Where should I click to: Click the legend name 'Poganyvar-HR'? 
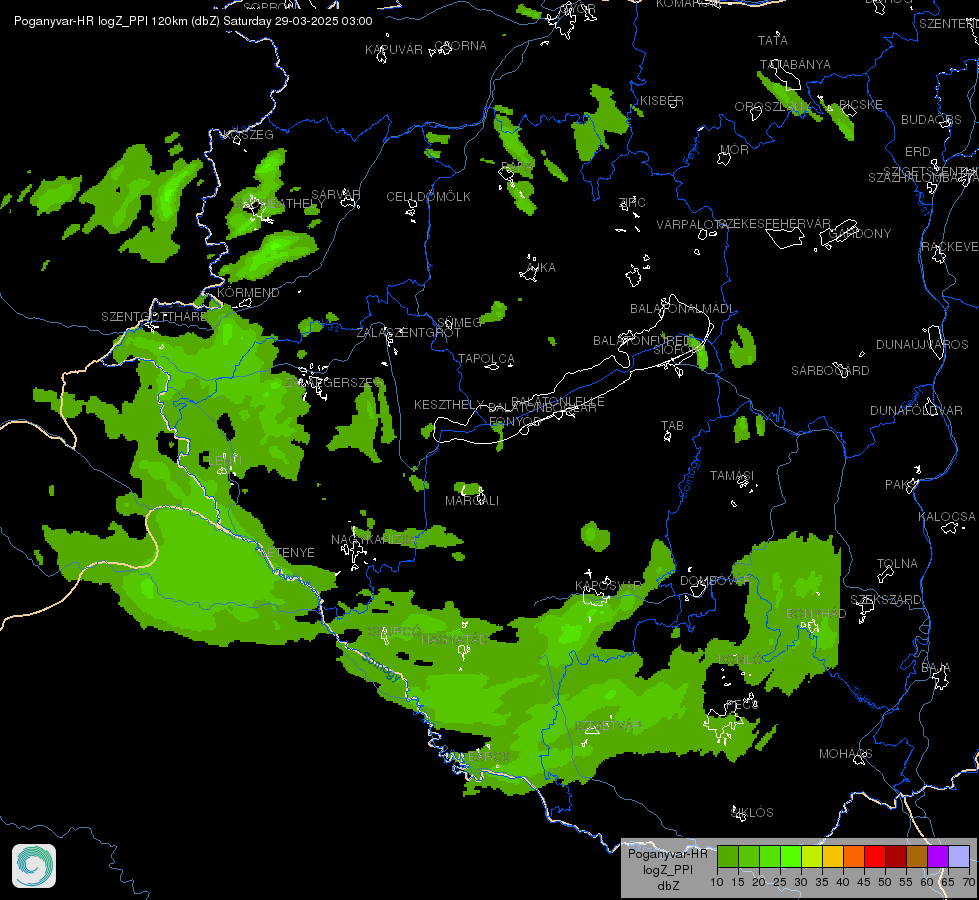click(x=667, y=854)
